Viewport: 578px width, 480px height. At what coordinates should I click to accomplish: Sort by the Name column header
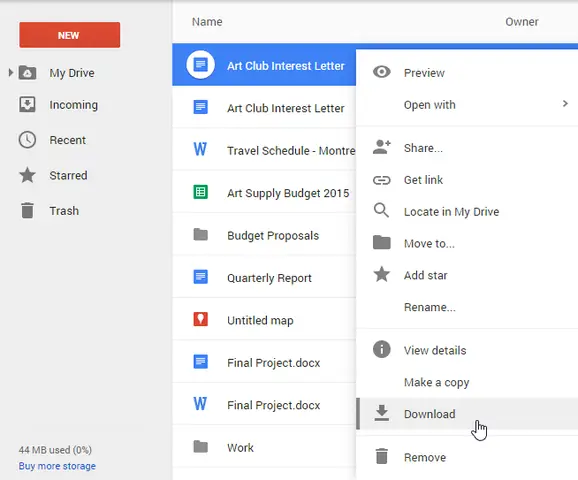207,22
